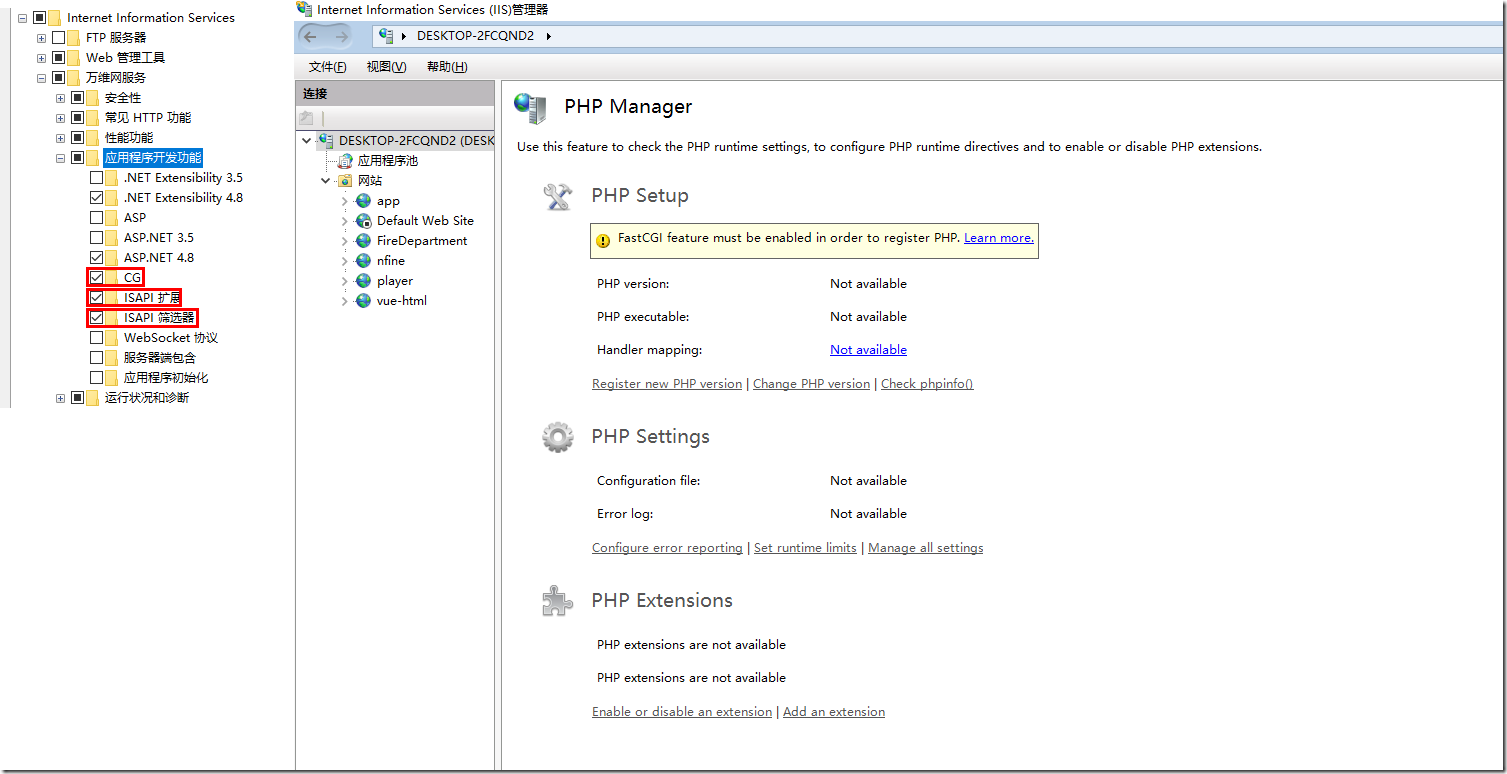The image size is (1507, 774).
Task: Open the 视图(V) menu
Action: pos(386,66)
